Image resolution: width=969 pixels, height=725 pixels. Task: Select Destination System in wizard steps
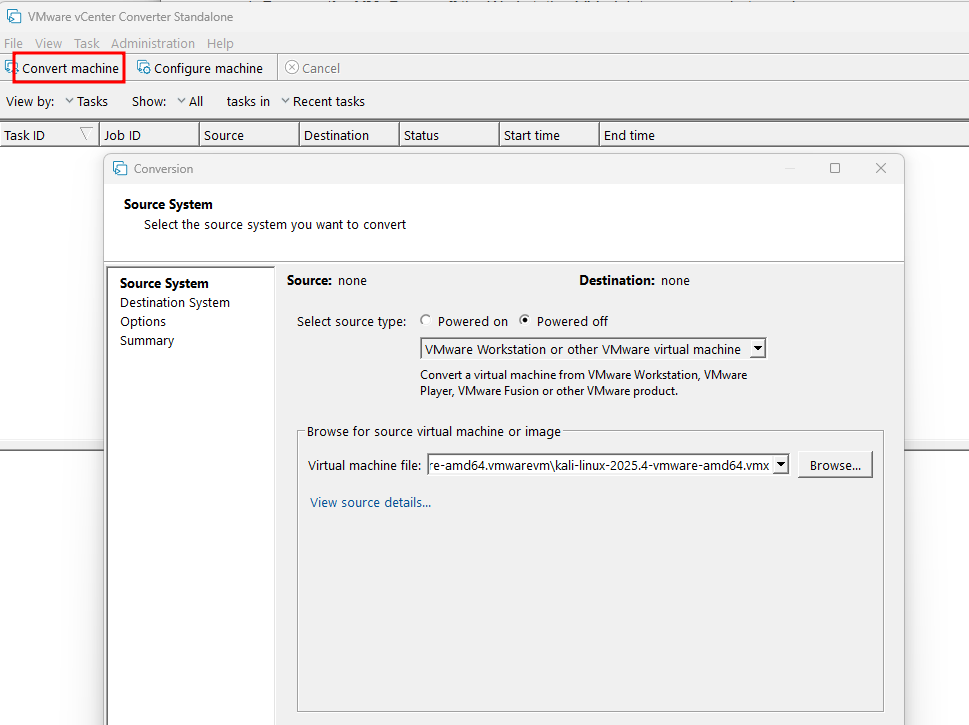pyautogui.click(x=175, y=302)
